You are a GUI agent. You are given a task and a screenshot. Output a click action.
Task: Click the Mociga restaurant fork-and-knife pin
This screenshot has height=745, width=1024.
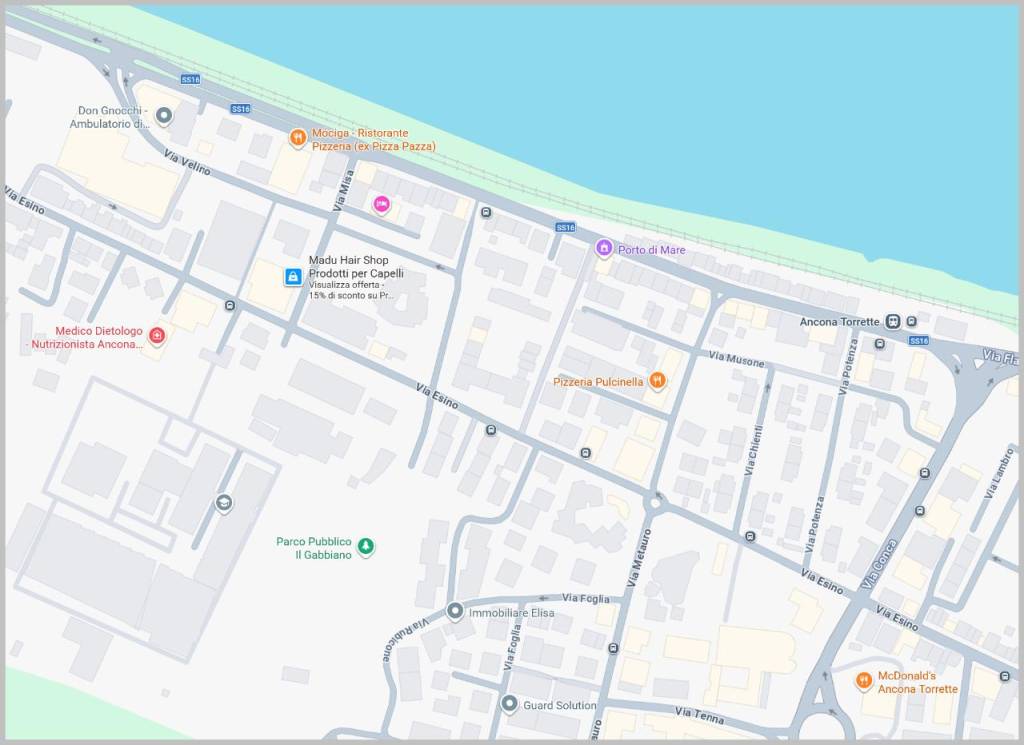[x=298, y=138]
